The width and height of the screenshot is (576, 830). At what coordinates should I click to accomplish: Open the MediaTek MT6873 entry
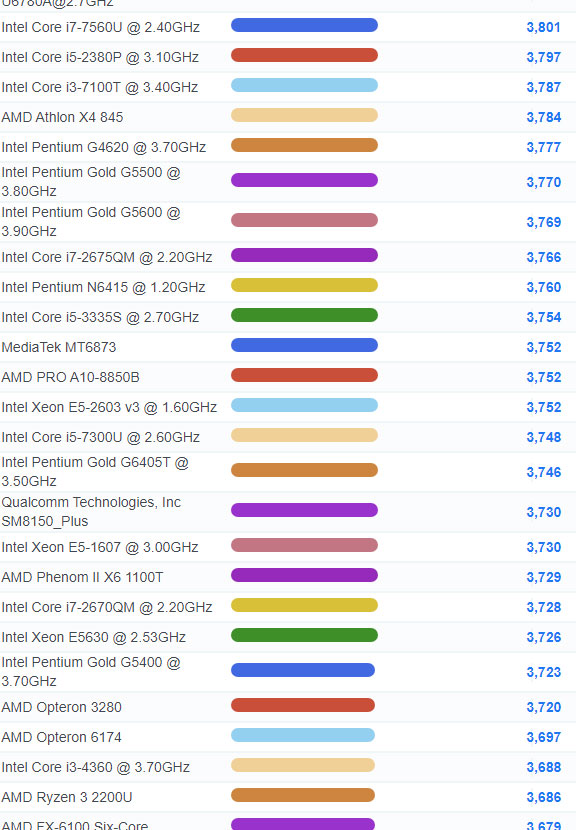59,347
